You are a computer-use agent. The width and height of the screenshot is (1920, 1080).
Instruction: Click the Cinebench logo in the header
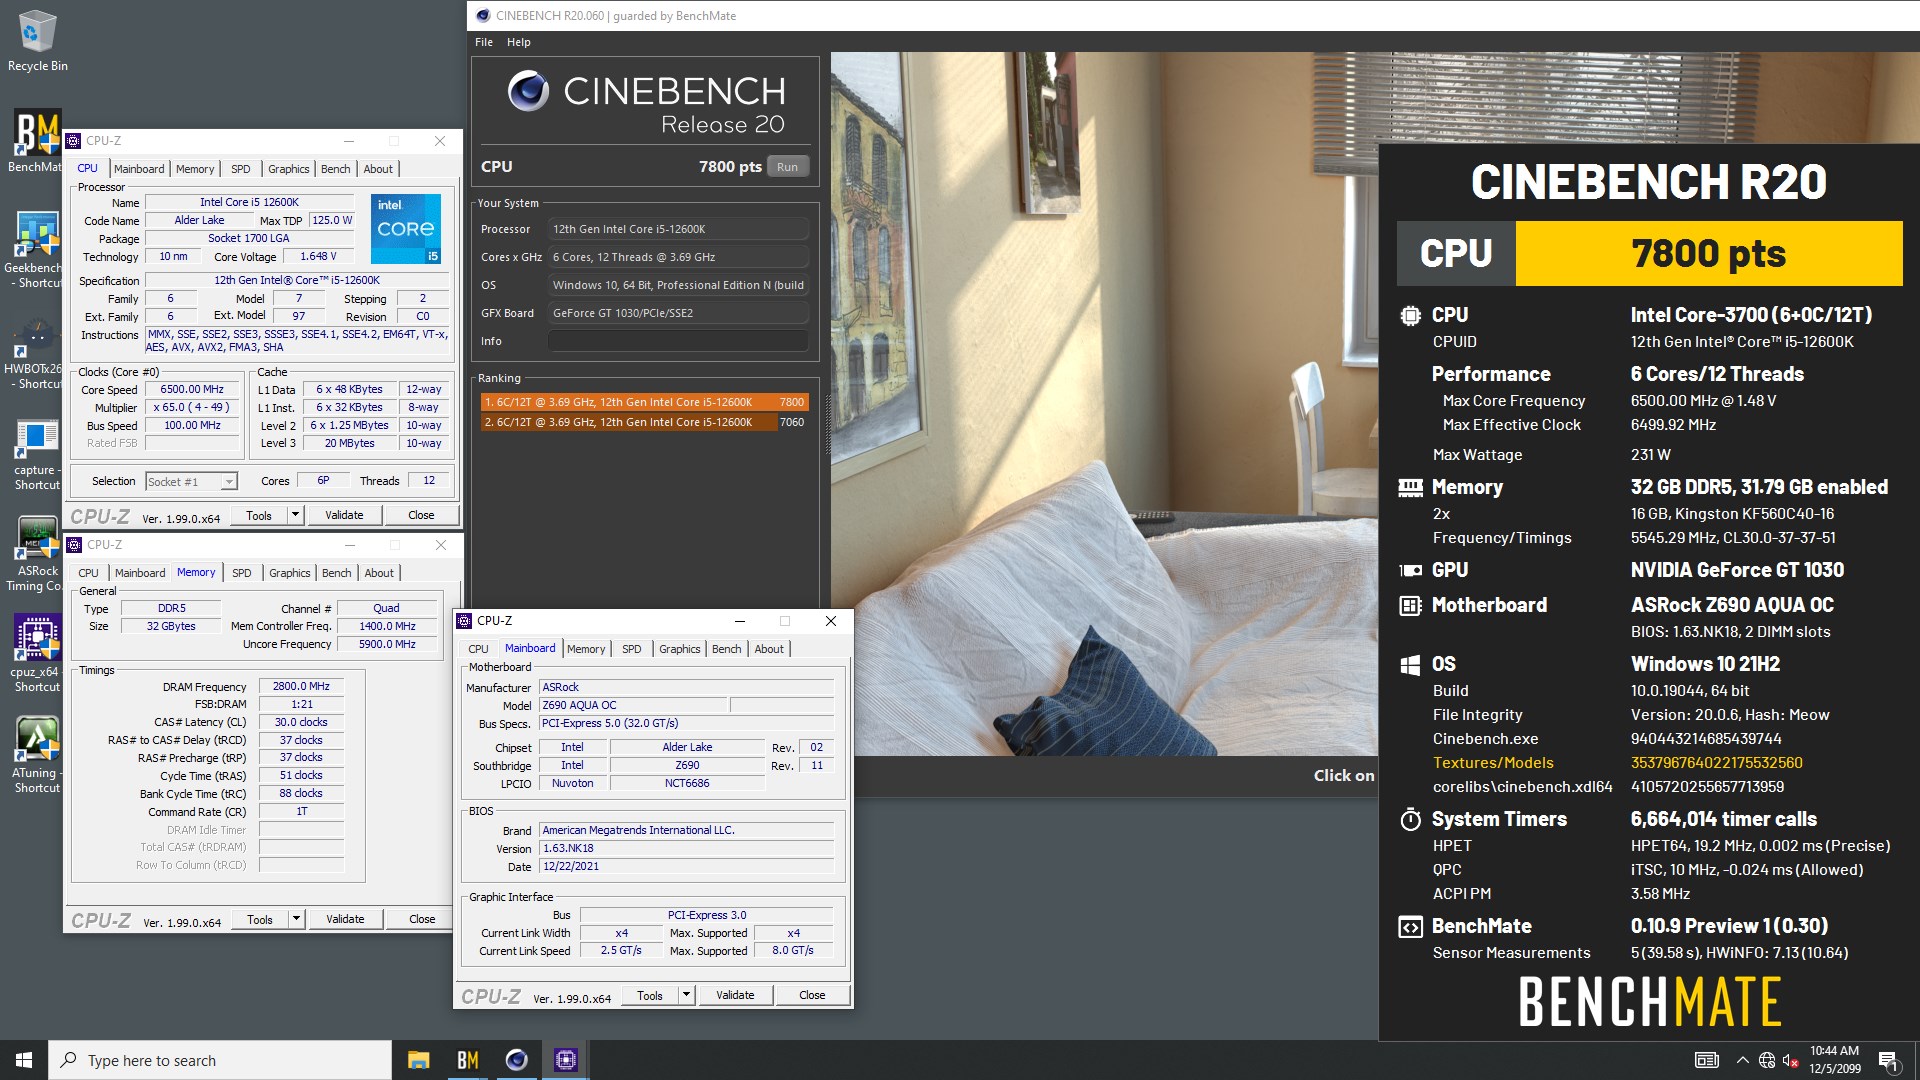click(x=528, y=91)
